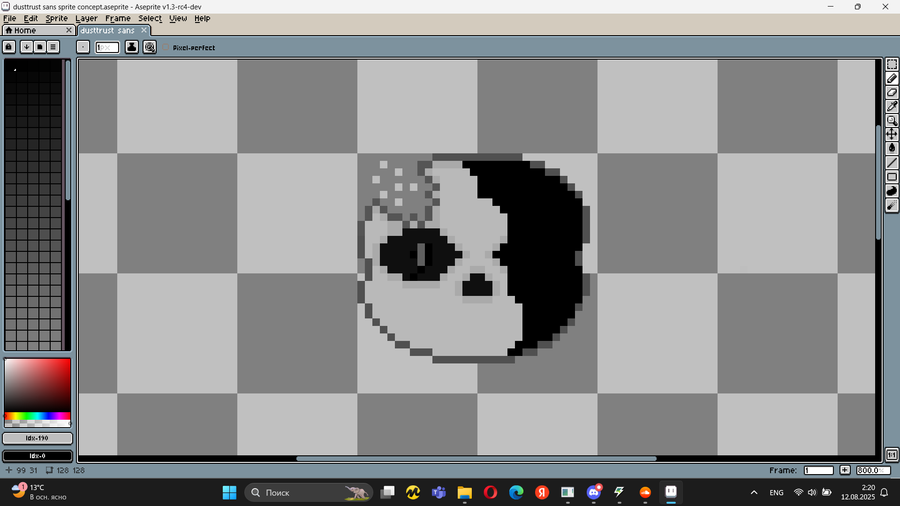
Task: Pick a shade in the red color picker square
Action: pos(37,385)
